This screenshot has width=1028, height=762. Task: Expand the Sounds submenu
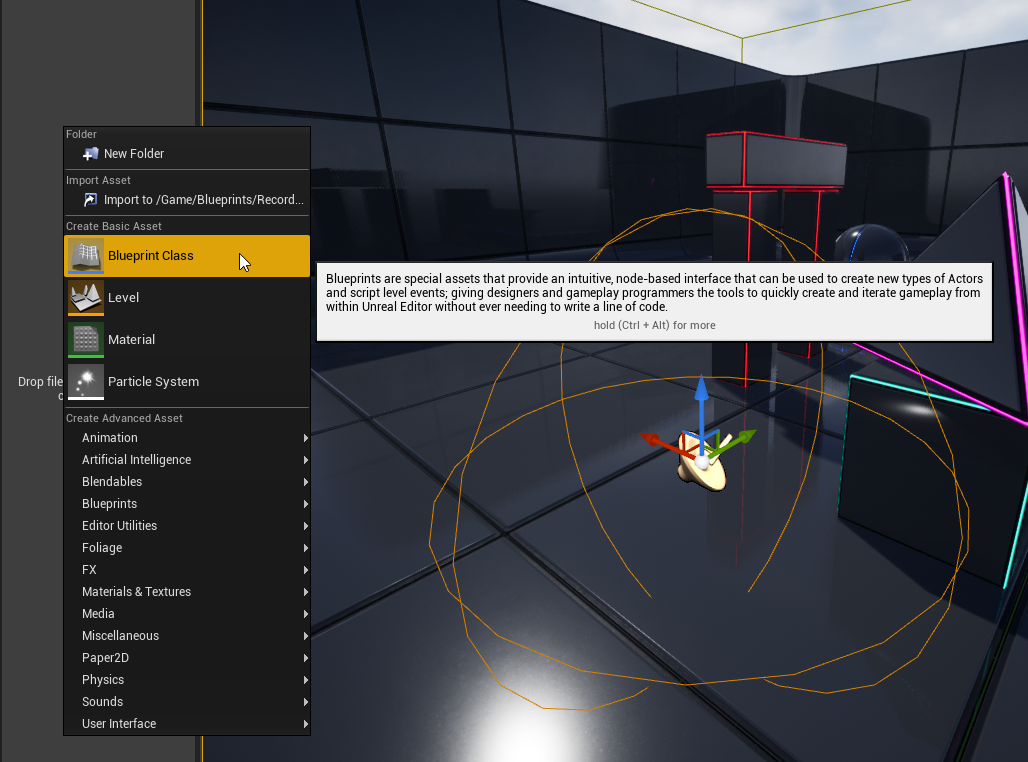click(187, 702)
